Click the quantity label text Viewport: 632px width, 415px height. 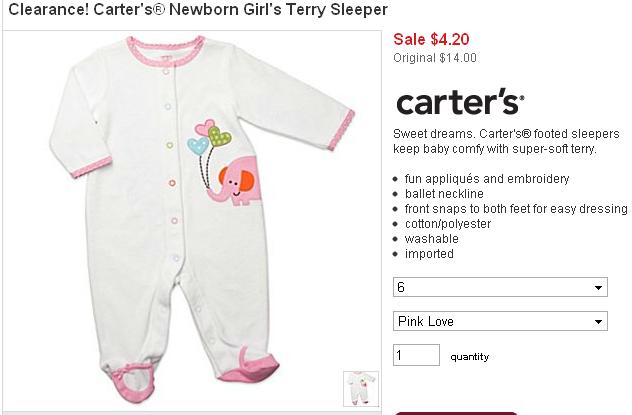pos(470,357)
